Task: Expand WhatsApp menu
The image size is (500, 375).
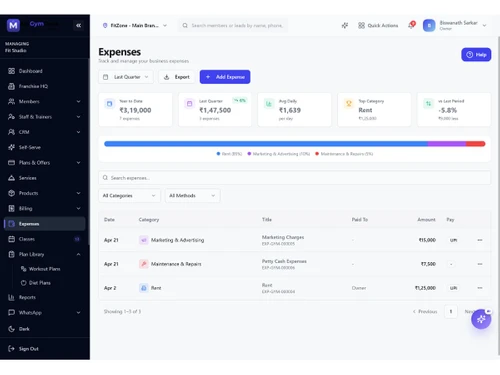Action: tap(45, 313)
